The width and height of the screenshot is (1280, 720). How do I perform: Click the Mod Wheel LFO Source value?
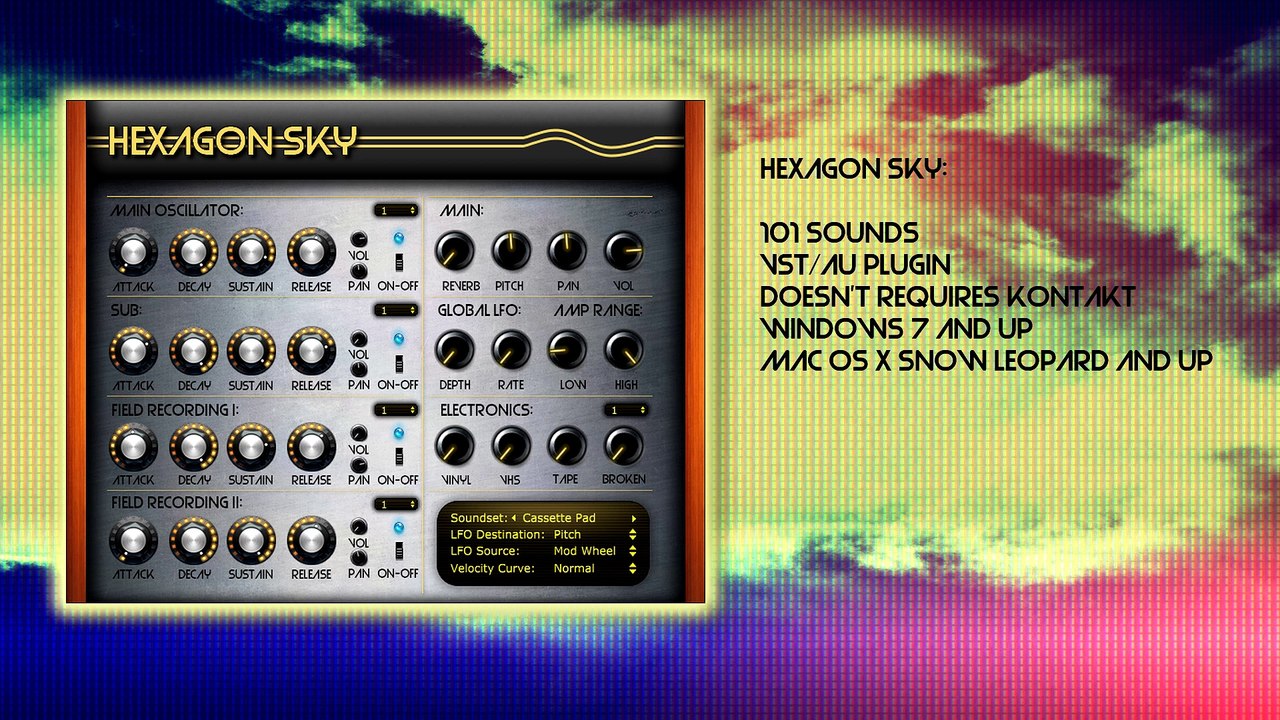pos(585,551)
